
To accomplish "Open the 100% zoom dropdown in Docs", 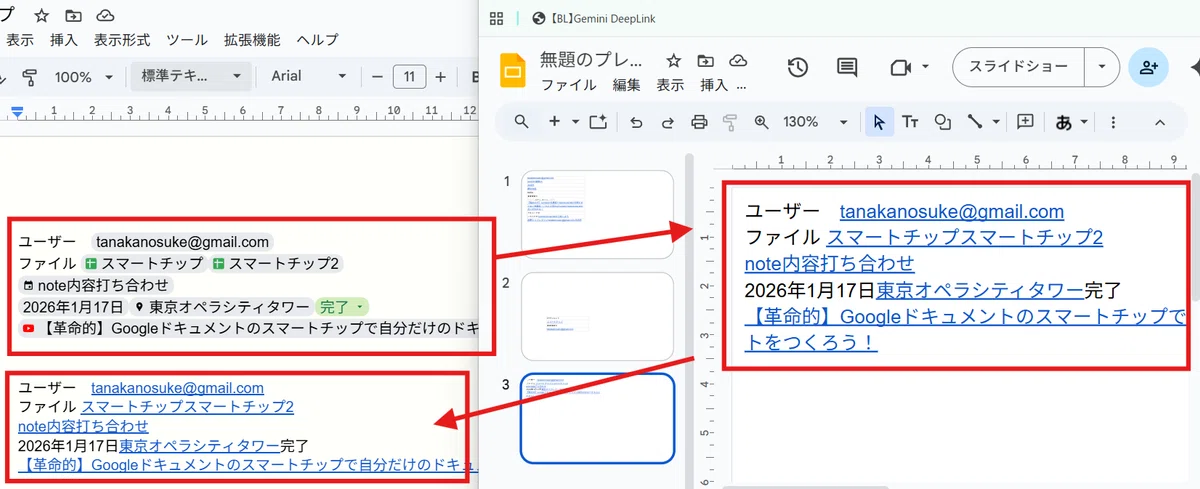I will [84, 77].
